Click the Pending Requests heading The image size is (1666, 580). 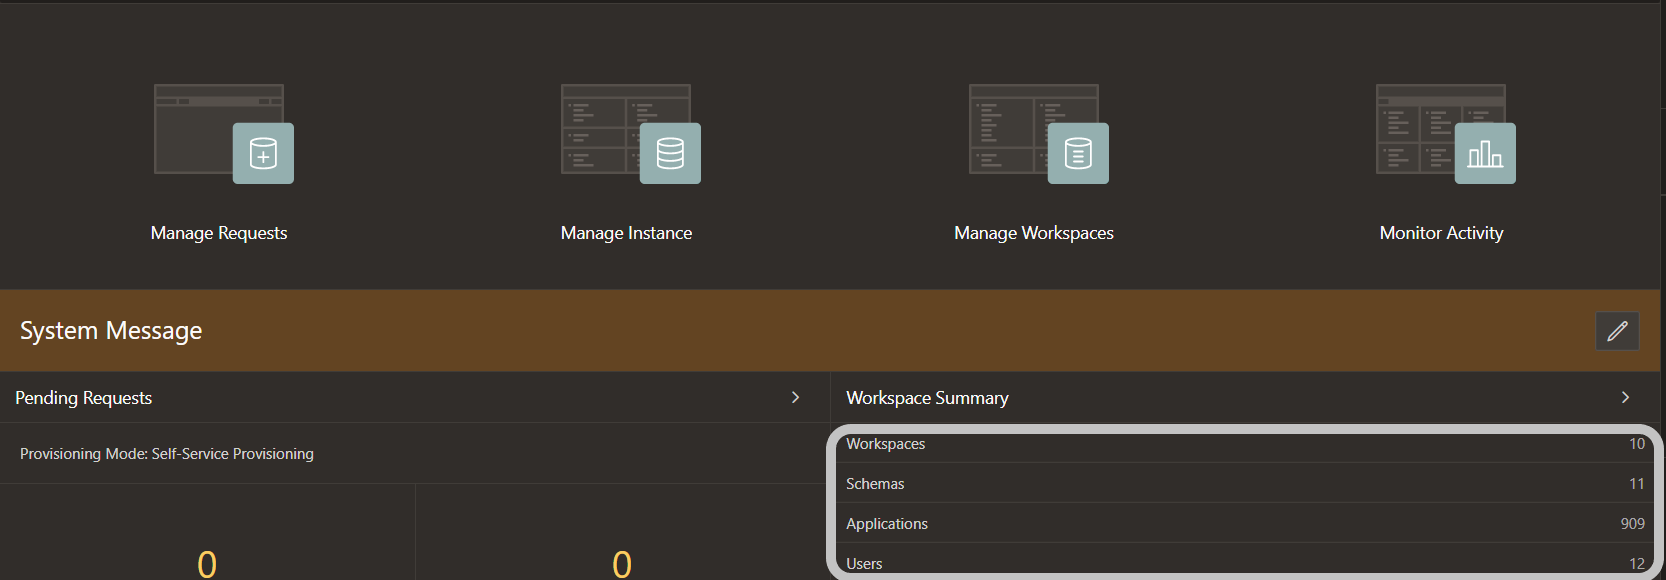pos(84,398)
